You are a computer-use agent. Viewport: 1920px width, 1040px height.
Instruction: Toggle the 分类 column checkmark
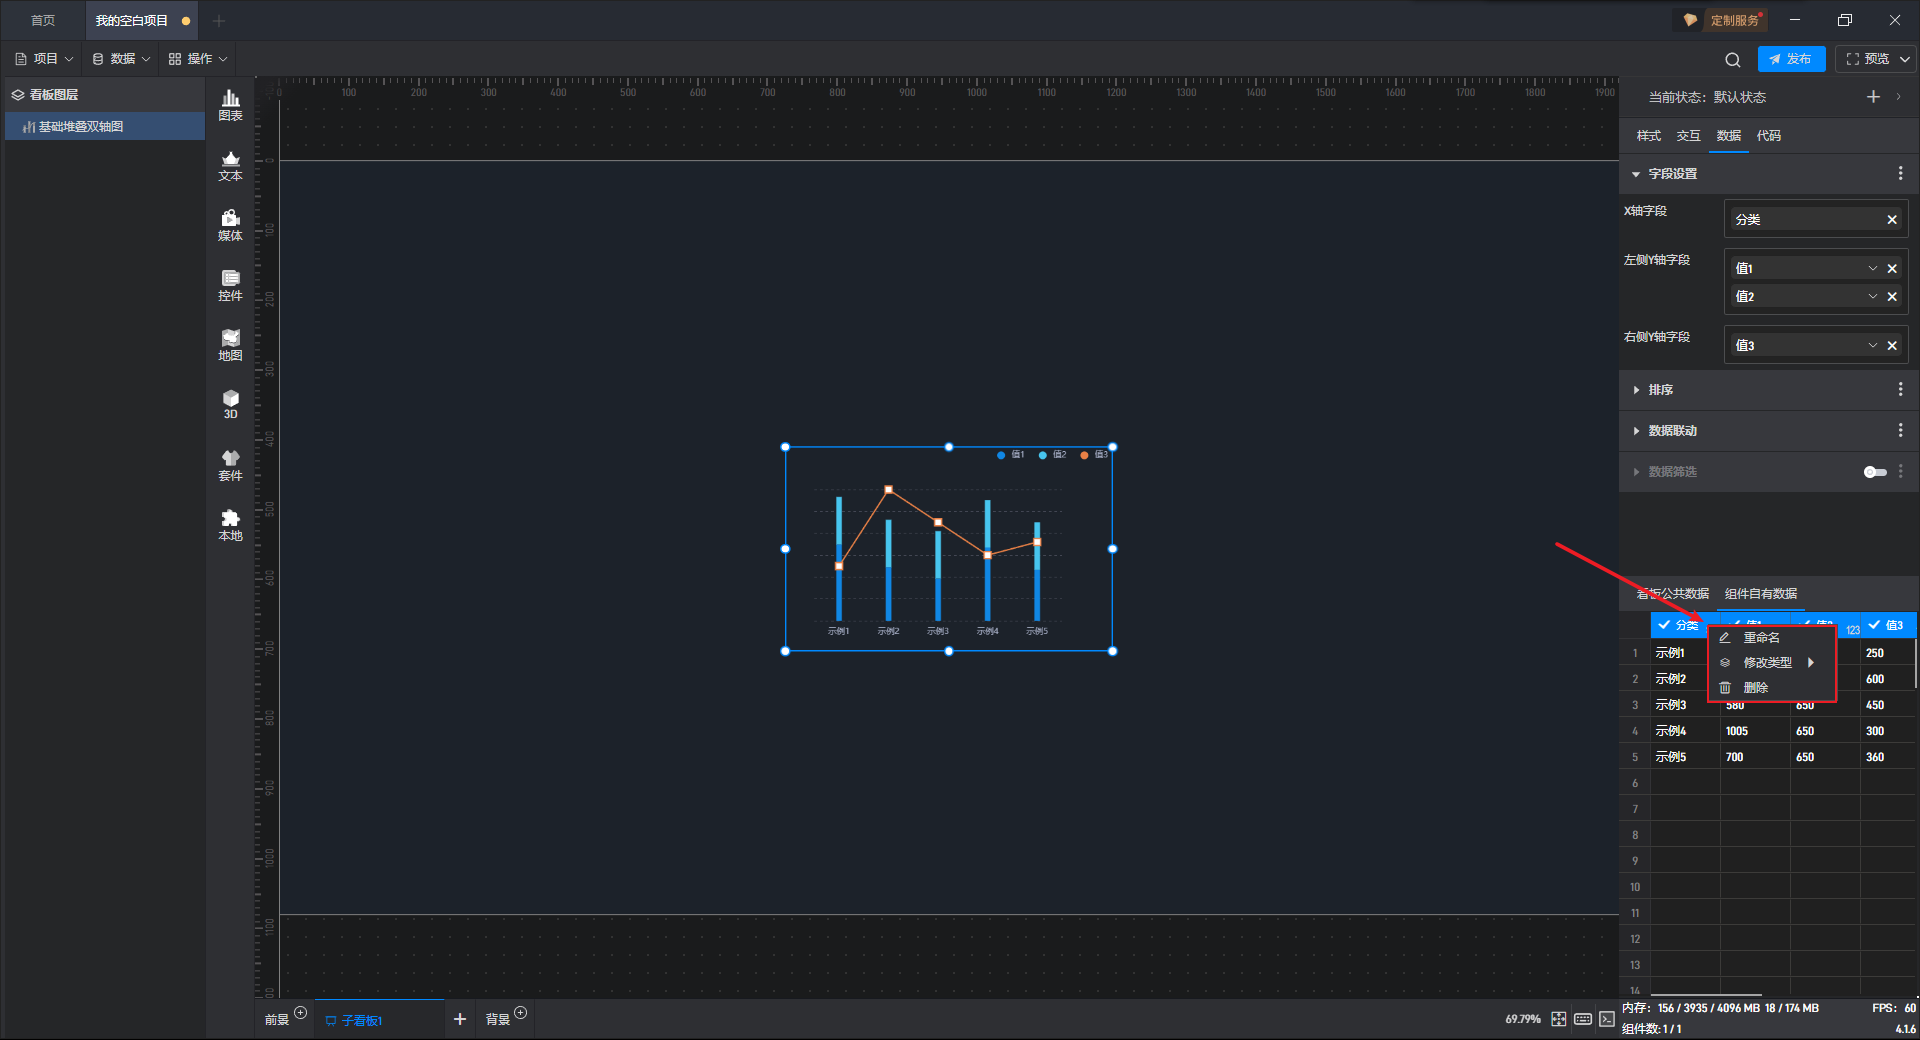[x=1664, y=625]
